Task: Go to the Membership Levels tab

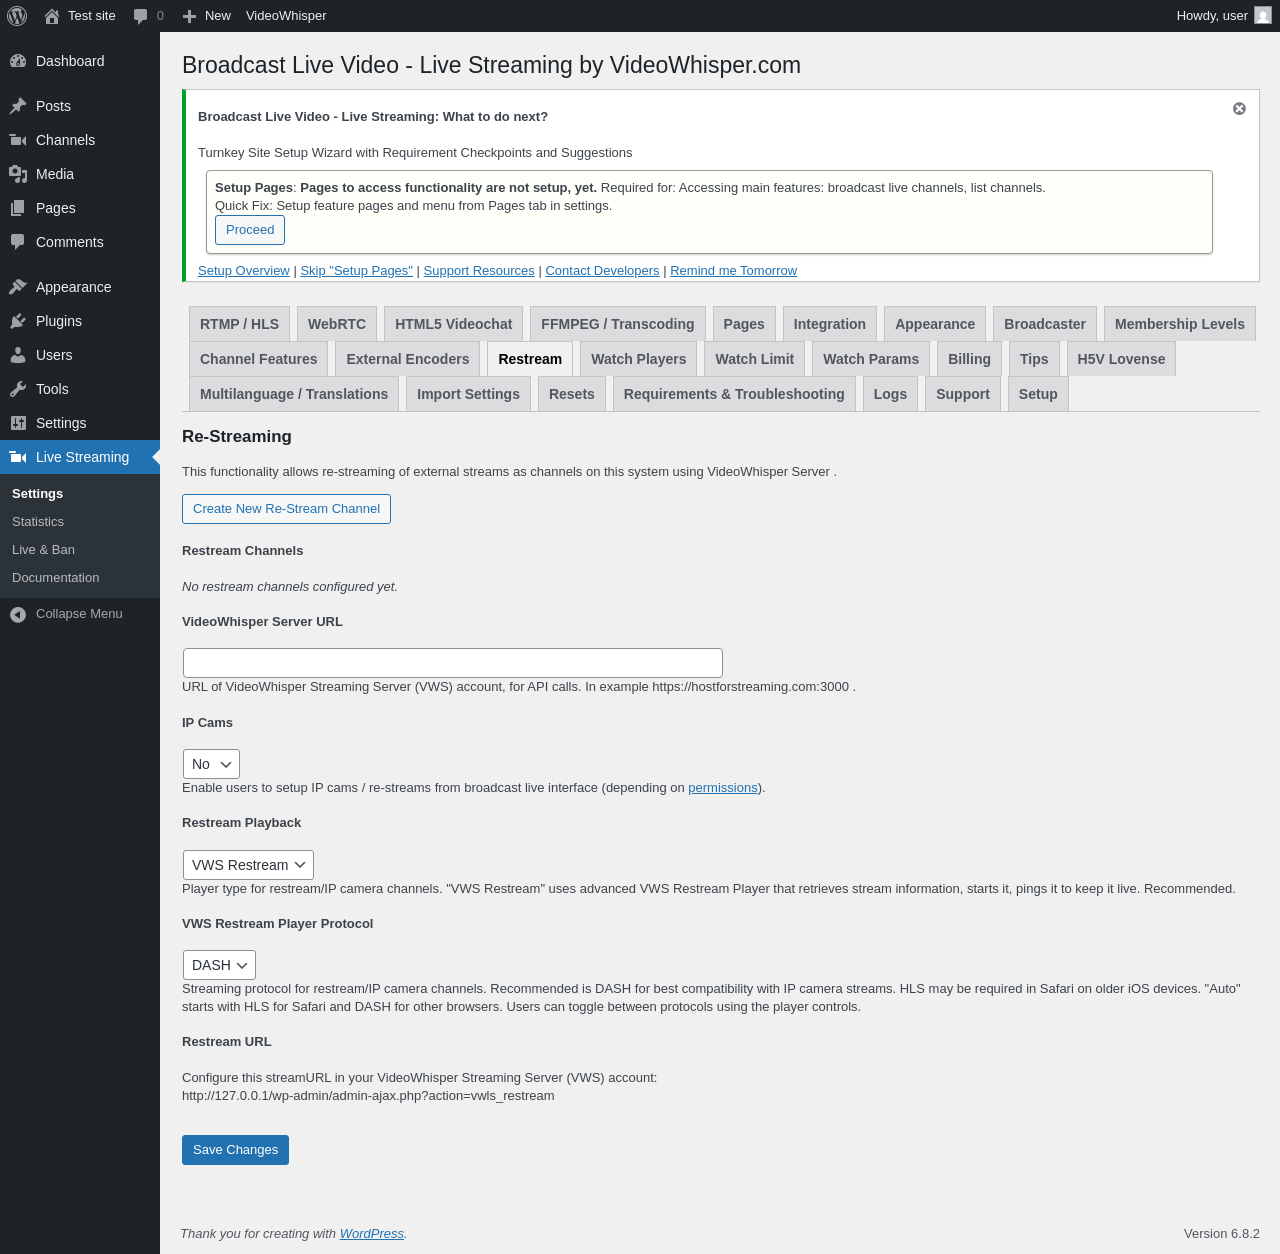Action: (x=1180, y=324)
